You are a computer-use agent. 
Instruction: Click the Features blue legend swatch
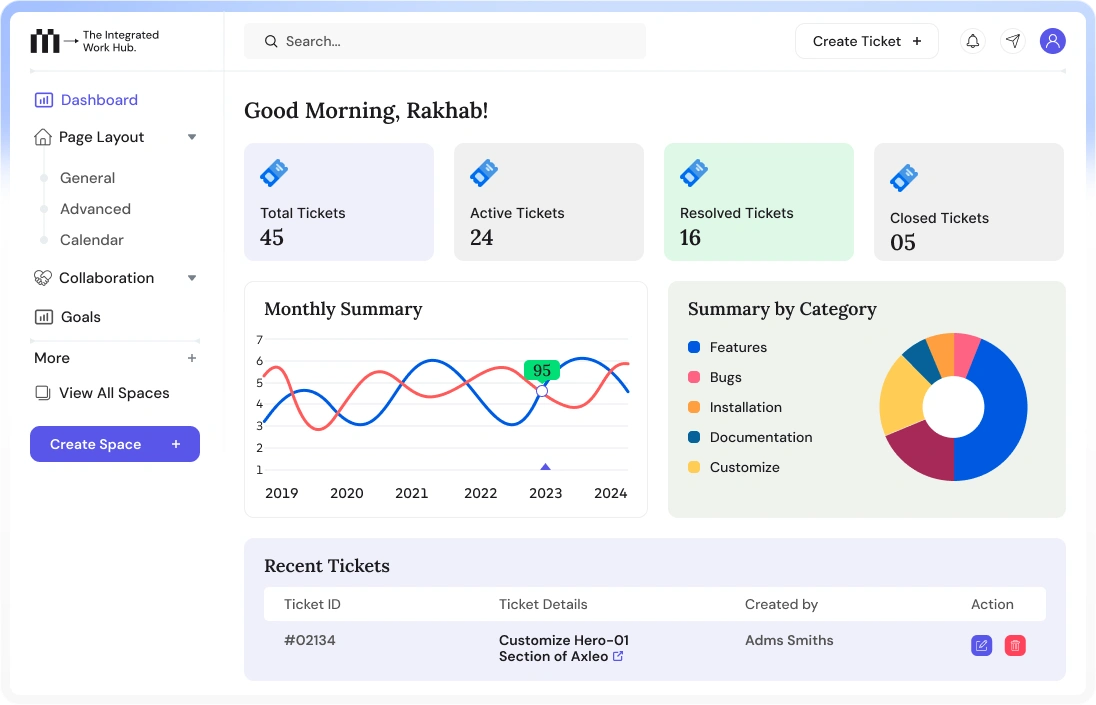click(x=694, y=347)
